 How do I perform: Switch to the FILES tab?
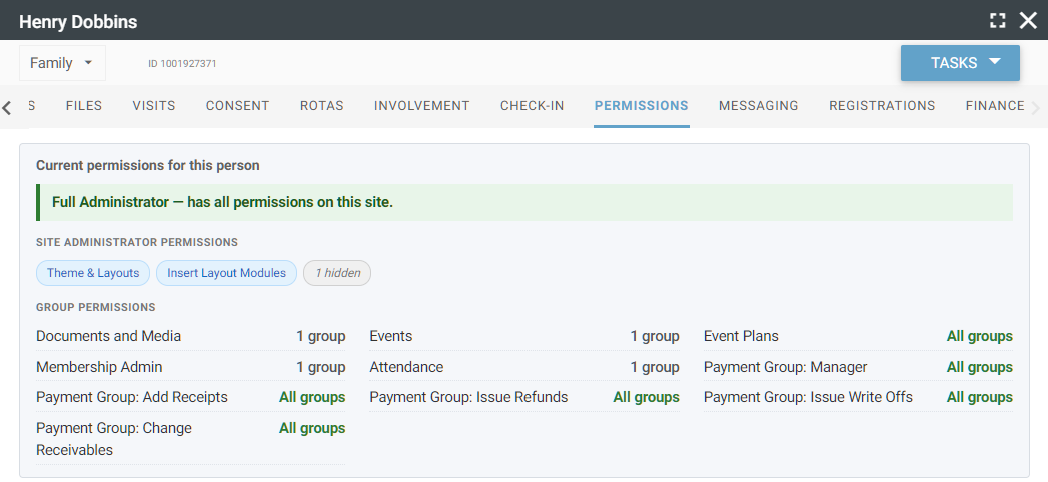pos(84,106)
